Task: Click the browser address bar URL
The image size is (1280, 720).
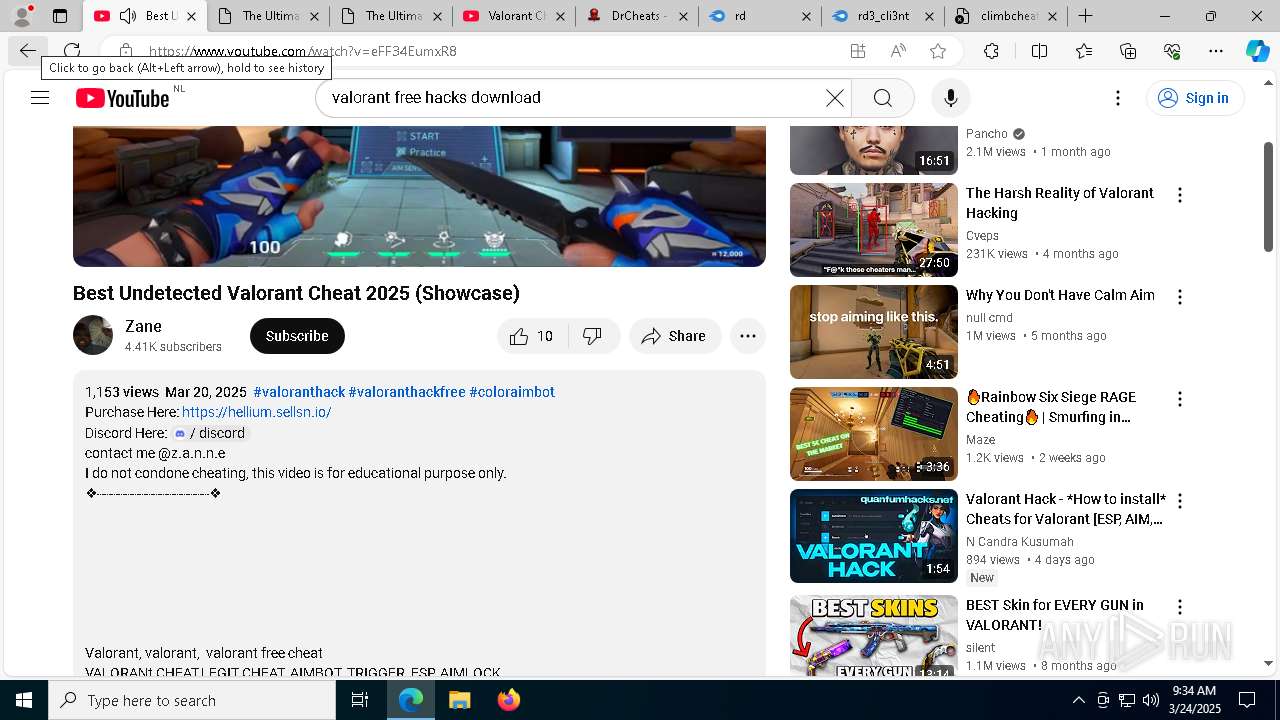Action: (x=303, y=51)
